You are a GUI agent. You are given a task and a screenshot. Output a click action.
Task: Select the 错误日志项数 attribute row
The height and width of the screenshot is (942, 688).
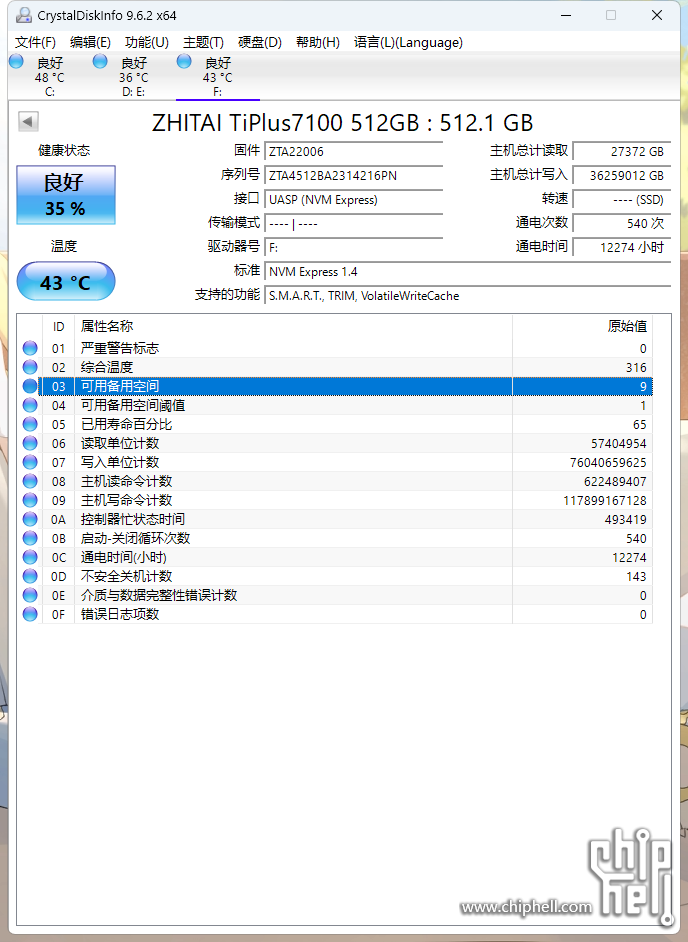(x=335, y=614)
